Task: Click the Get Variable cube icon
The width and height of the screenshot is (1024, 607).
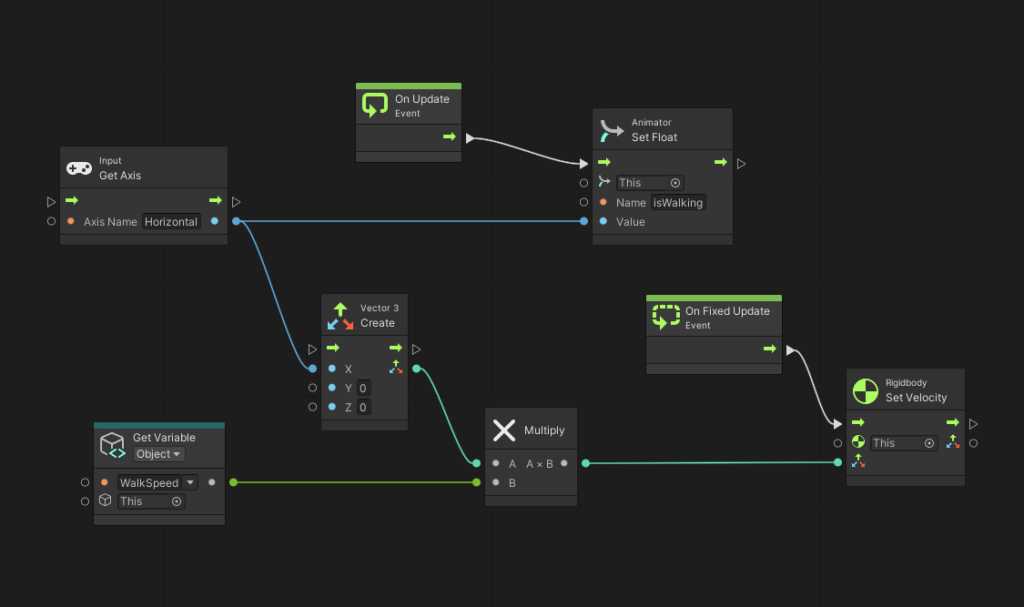Action: pyautogui.click(x=112, y=446)
